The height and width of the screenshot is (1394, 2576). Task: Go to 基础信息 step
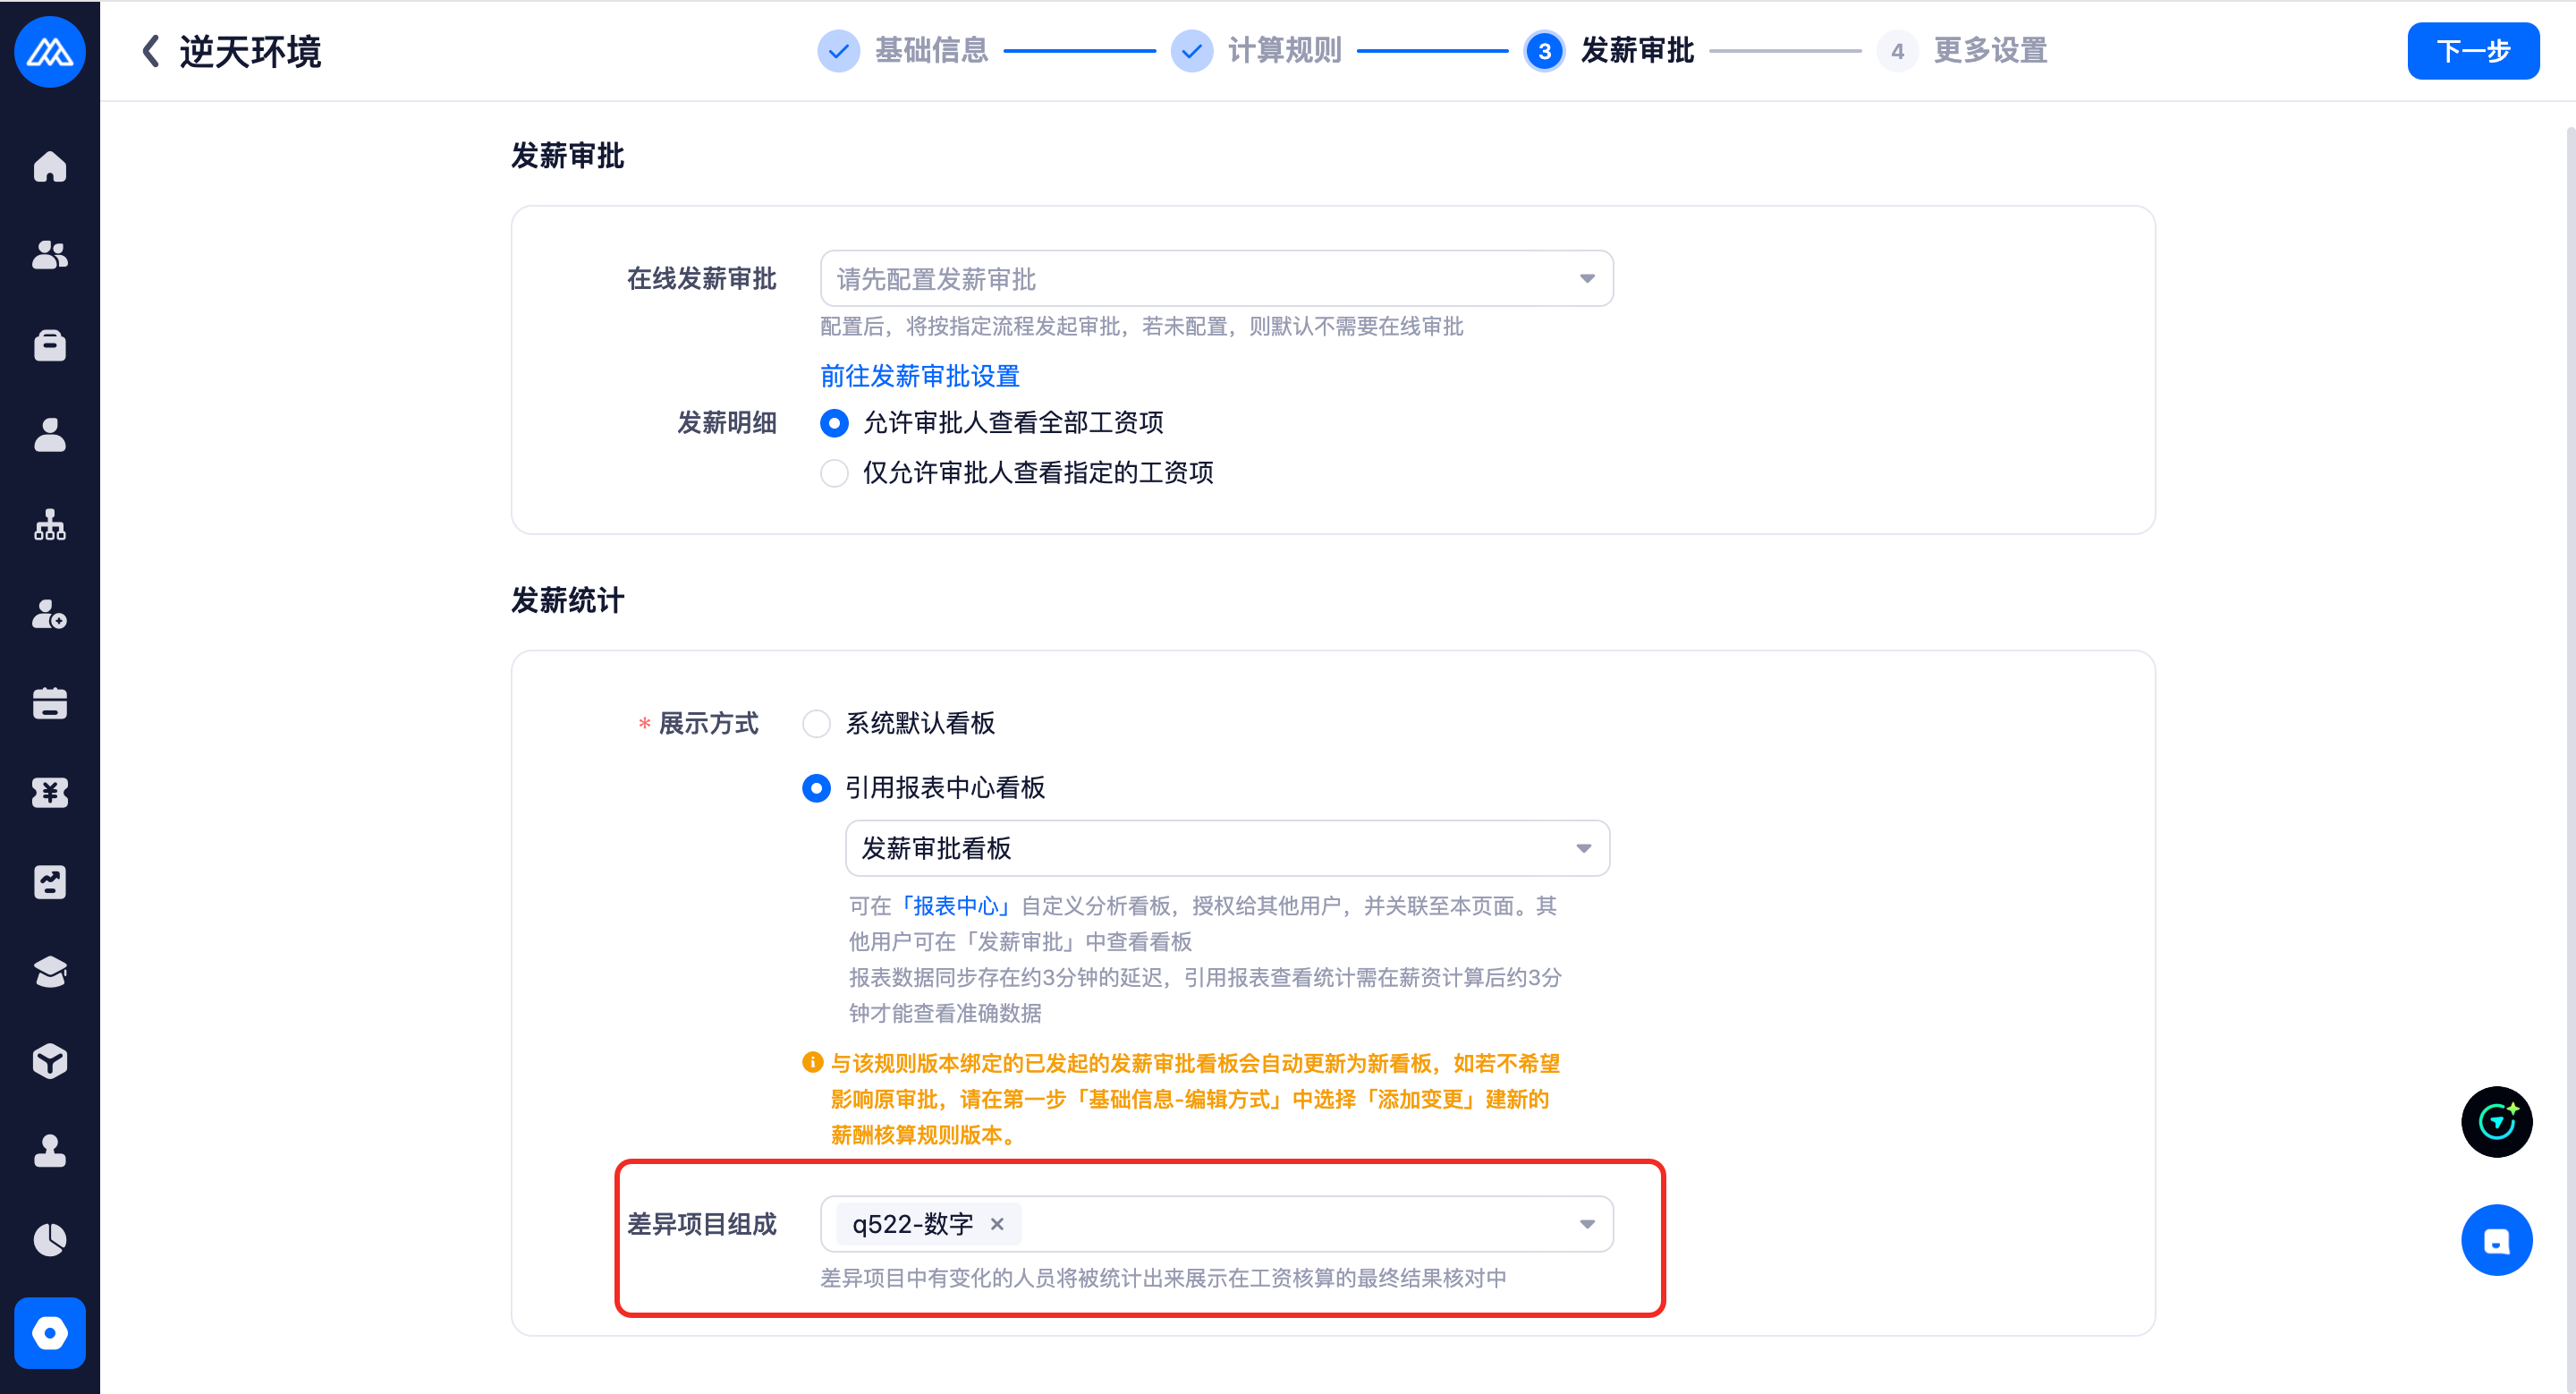tap(930, 51)
